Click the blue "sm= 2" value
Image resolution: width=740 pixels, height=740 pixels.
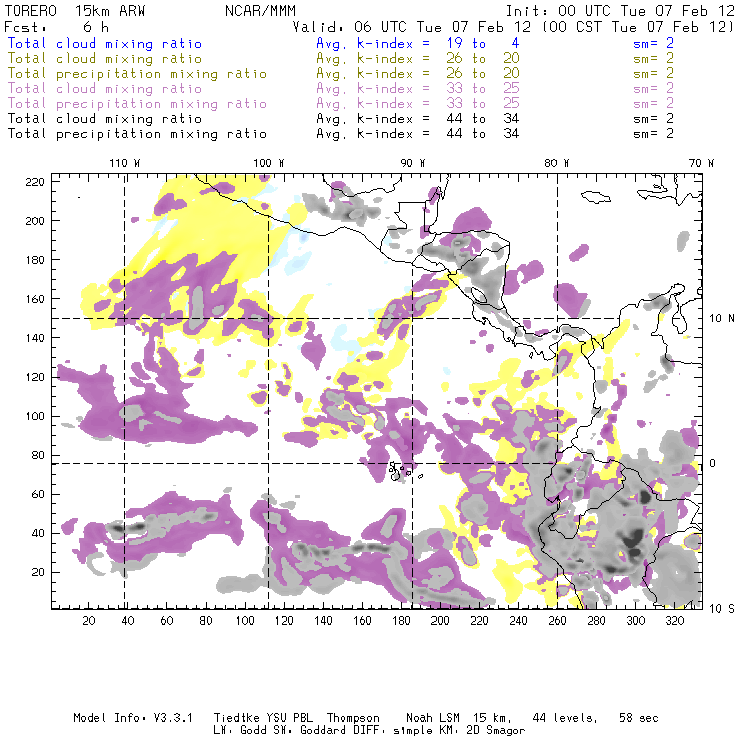653,43
